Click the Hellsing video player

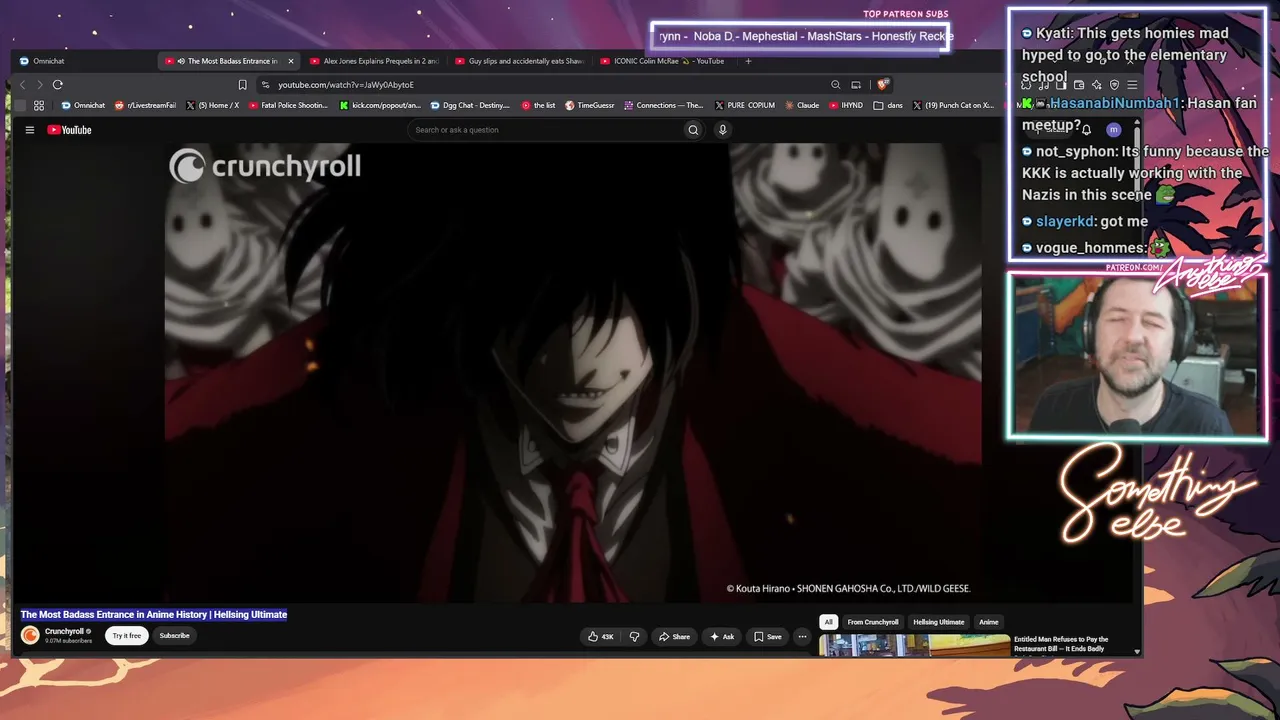click(x=572, y=372)
